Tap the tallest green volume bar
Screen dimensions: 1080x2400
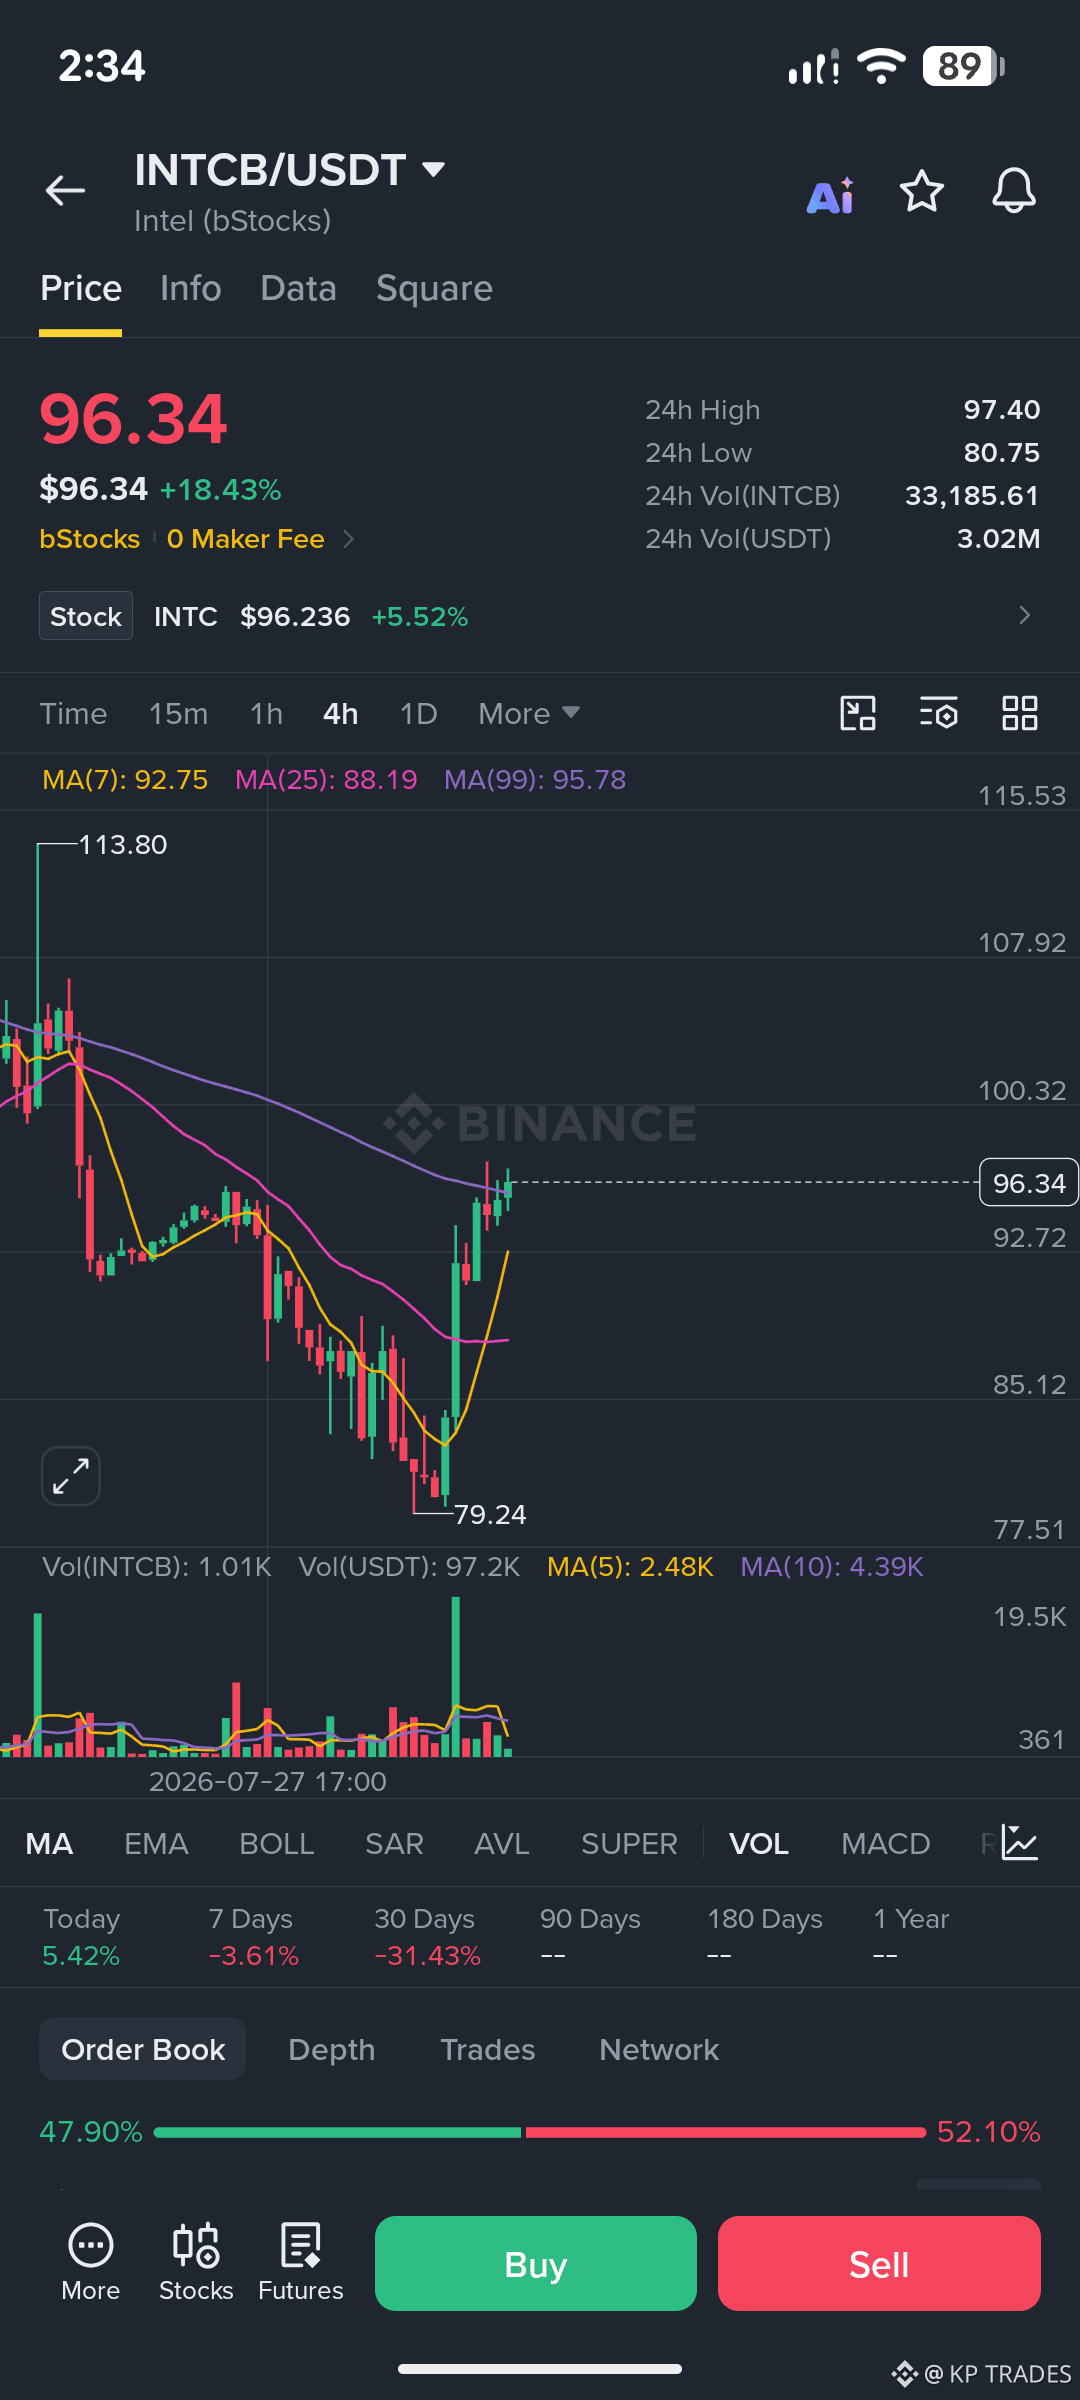tap(456, 1677)
